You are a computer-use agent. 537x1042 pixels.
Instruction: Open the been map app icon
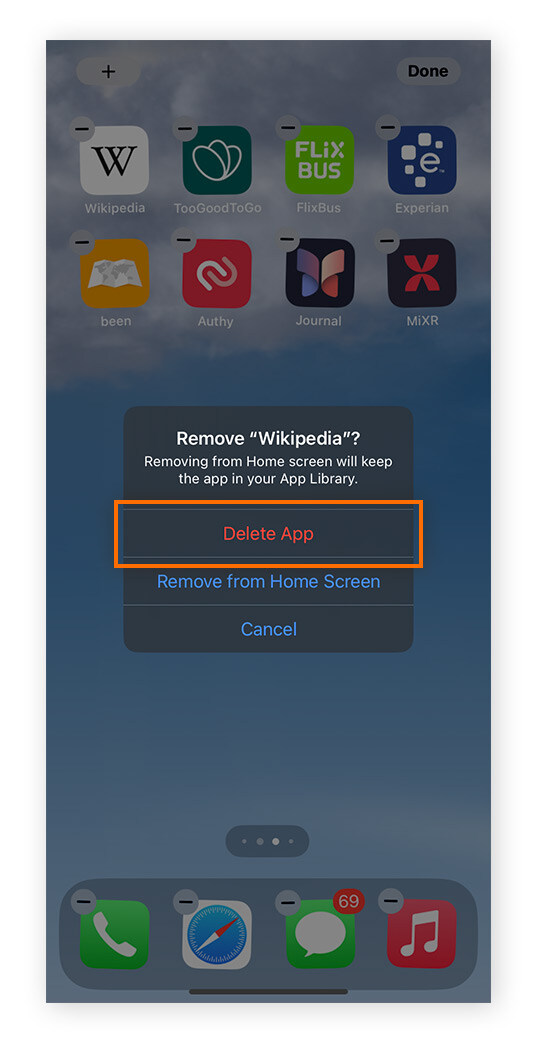[x=114, y=273]
